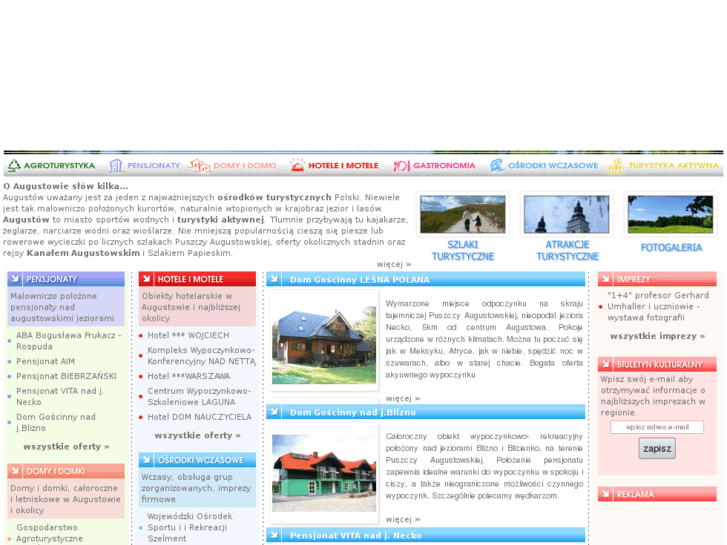Click arrow icon beside Dom Gościnny LEŚNA POLANA
This screenshot has width=727, height=545.
[x=274, y=279]
